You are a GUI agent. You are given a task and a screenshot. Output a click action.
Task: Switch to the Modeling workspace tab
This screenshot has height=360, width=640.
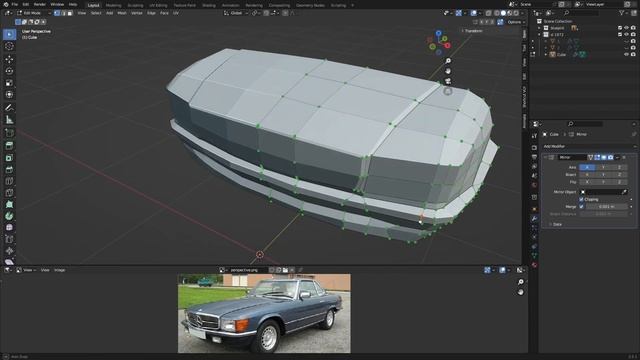click(113, 5)
